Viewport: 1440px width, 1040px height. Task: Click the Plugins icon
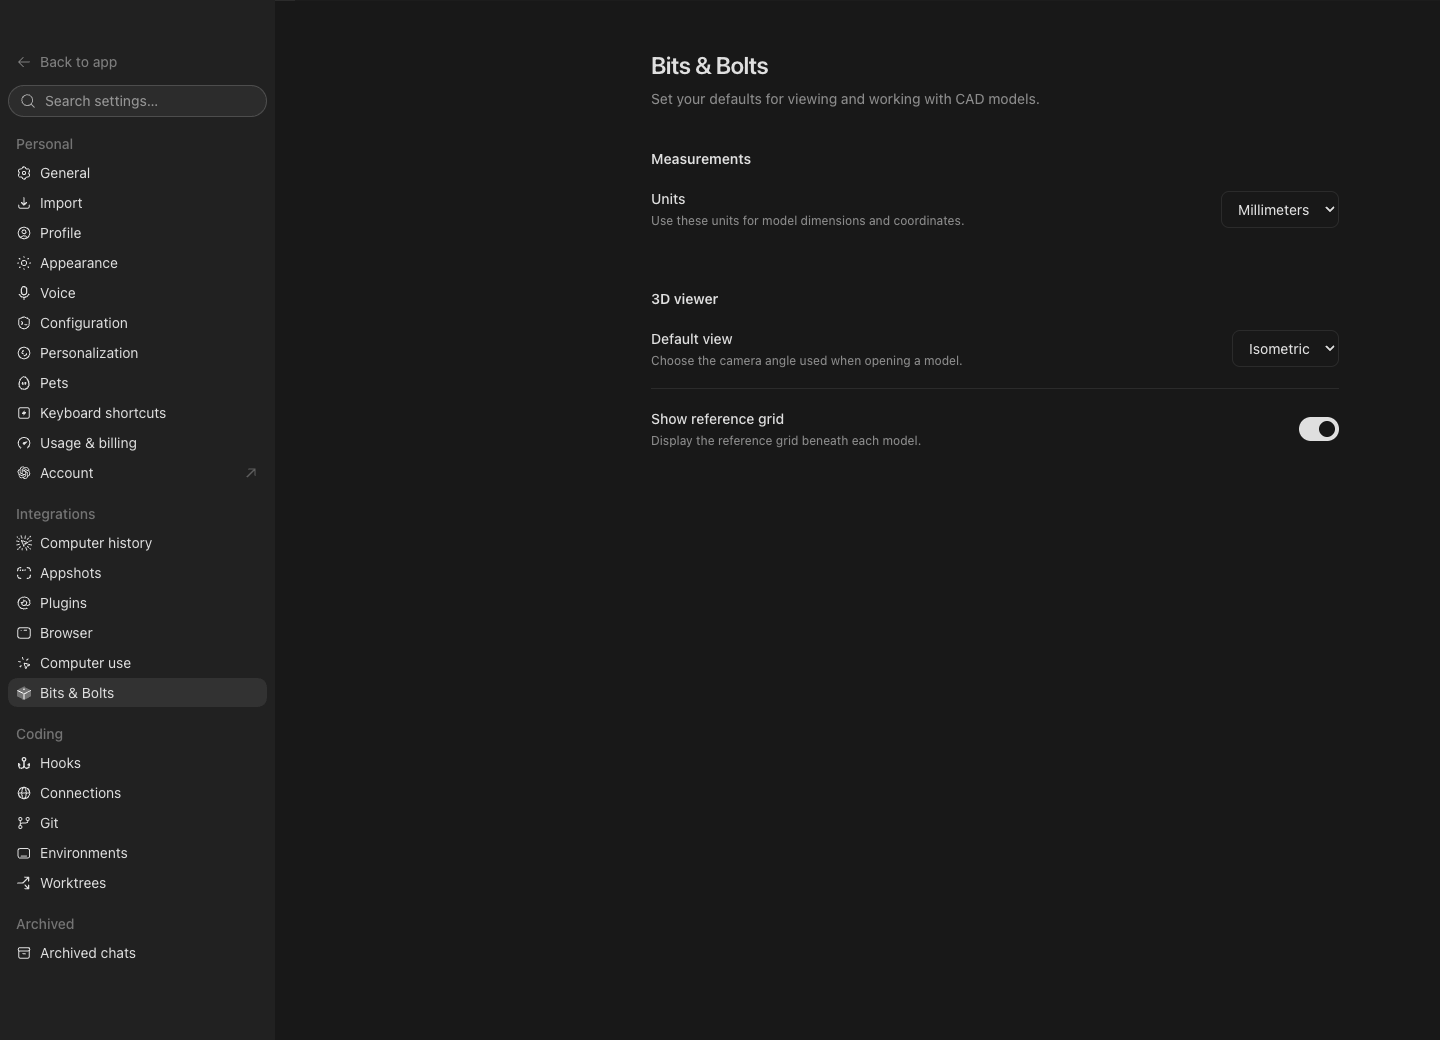point(24,603)
